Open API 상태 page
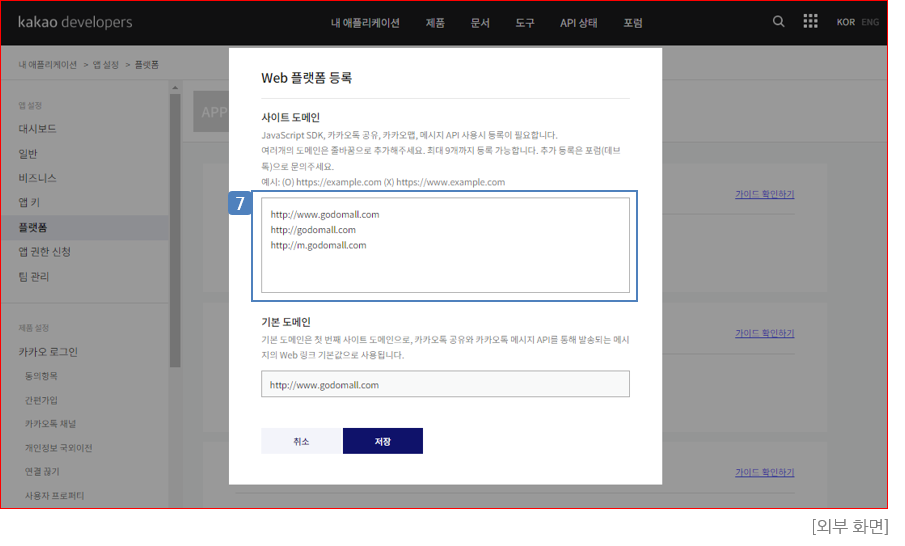Image resolution: width=905 pixels, height=546 pixels. point(579,23)
